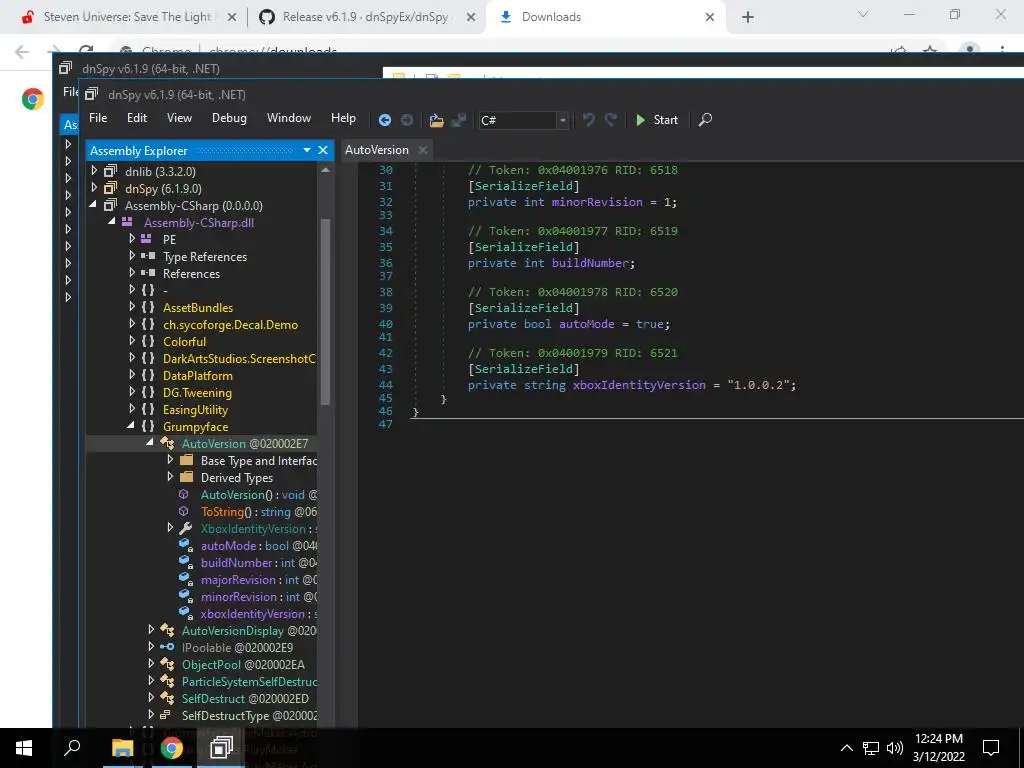Click the greyed Save All toolbar icon
The width and height of the screenshot is (1024, 768).
(x=459, y=120)
